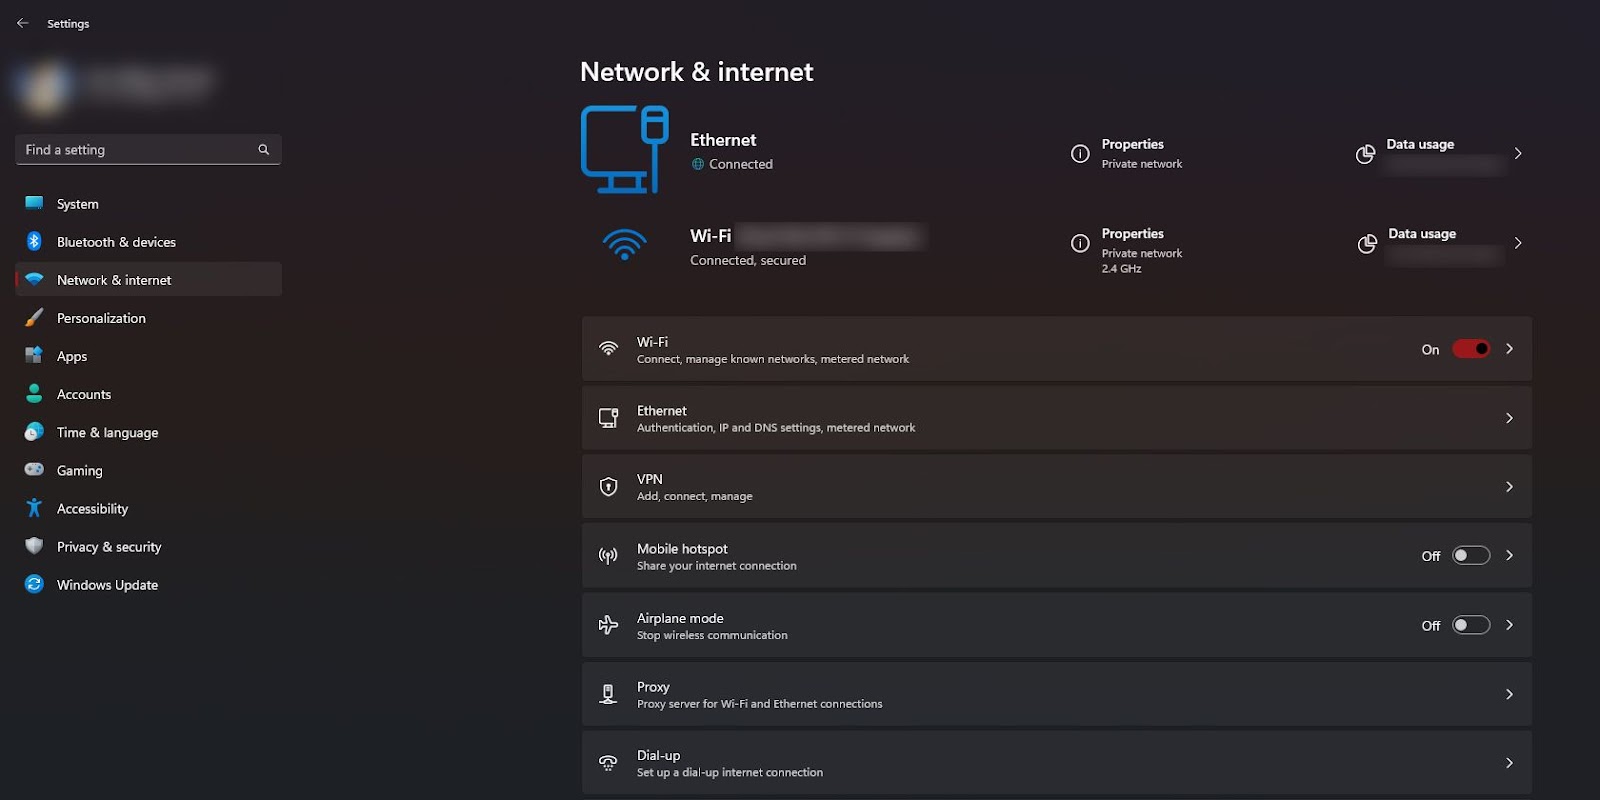The image size is (1600, 800).
Task: Select Personalization in the sidebar
Action: [101, 318]
